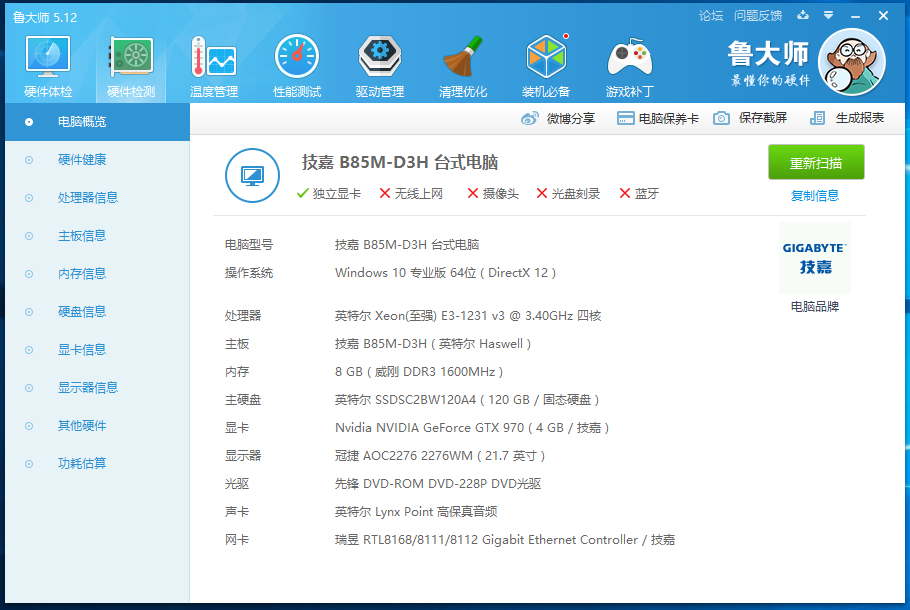Click the Lynx Point 高保真音频 value
Image resolution: width=910 pixels, height=610 pixels.
coord(416,512)
